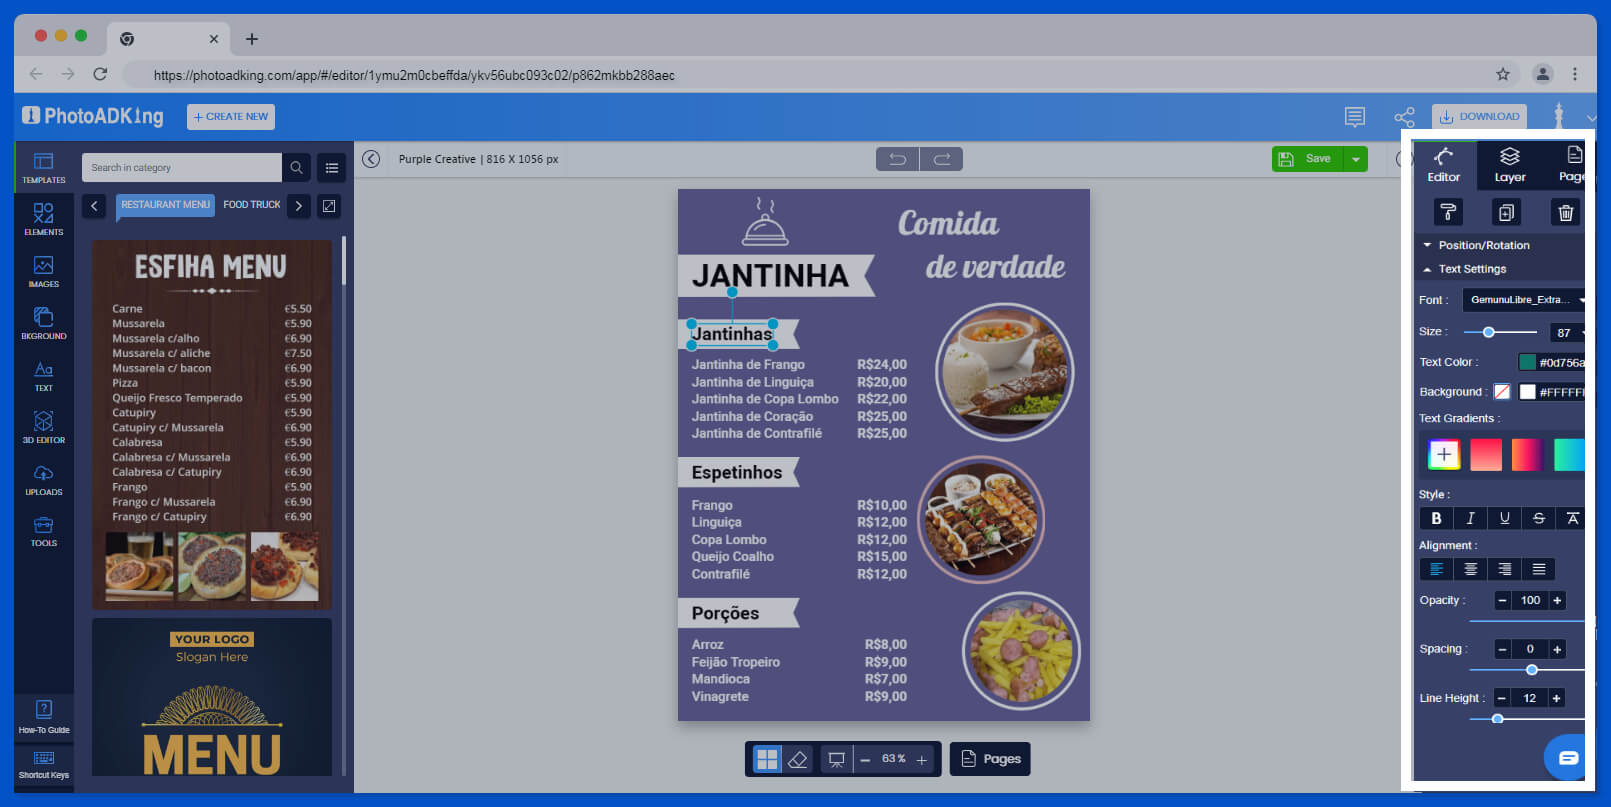Click the redo arrow
The height and width of the screenshot is (807, 1611).
point(942,159)
